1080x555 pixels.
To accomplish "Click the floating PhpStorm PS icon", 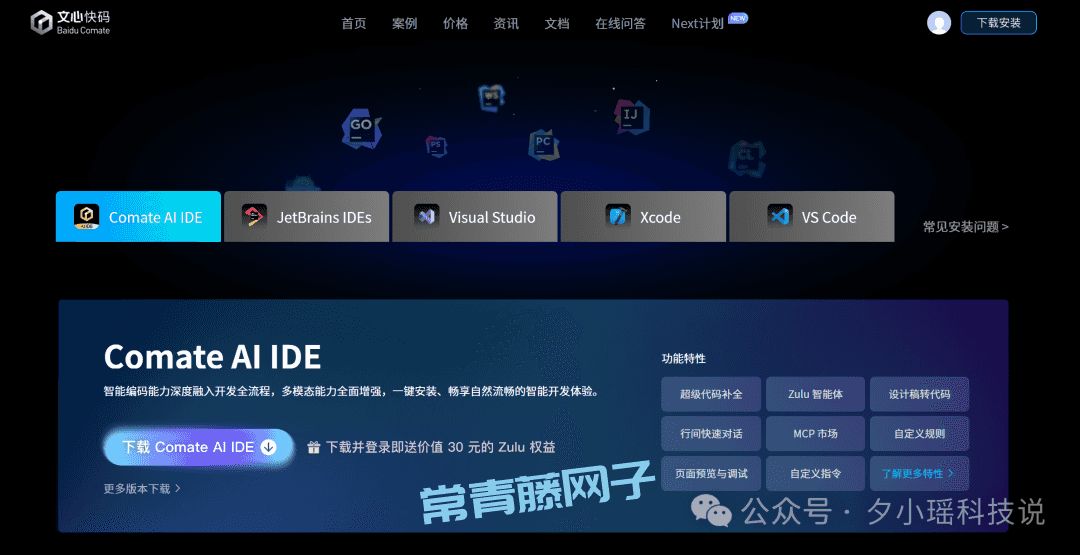I will (x=435, y=146).
